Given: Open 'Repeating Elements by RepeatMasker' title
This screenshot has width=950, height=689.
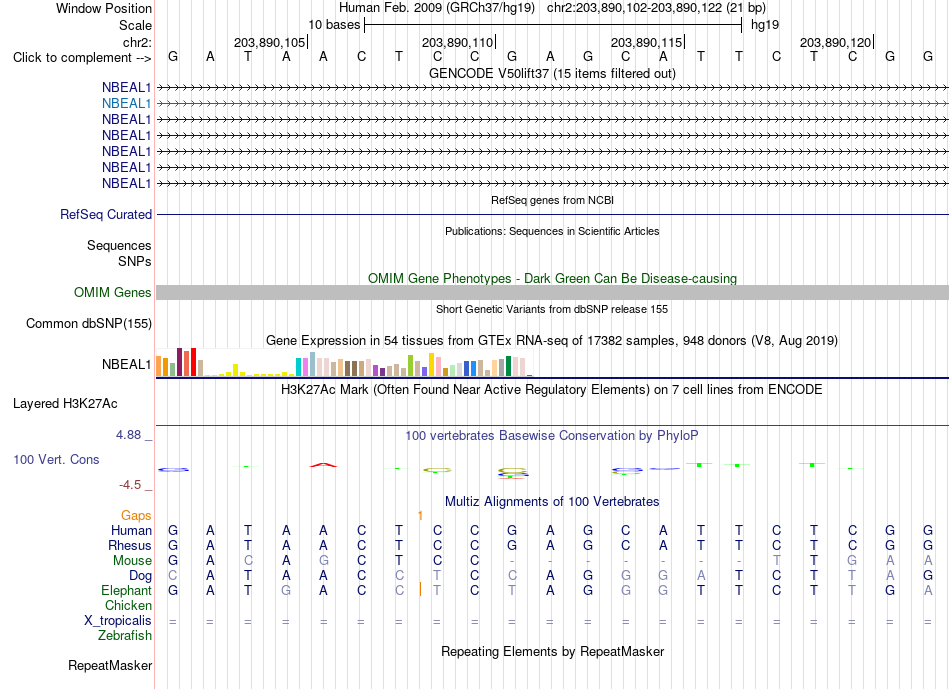Looking at the screenshot, I should [x=552, y=652].
